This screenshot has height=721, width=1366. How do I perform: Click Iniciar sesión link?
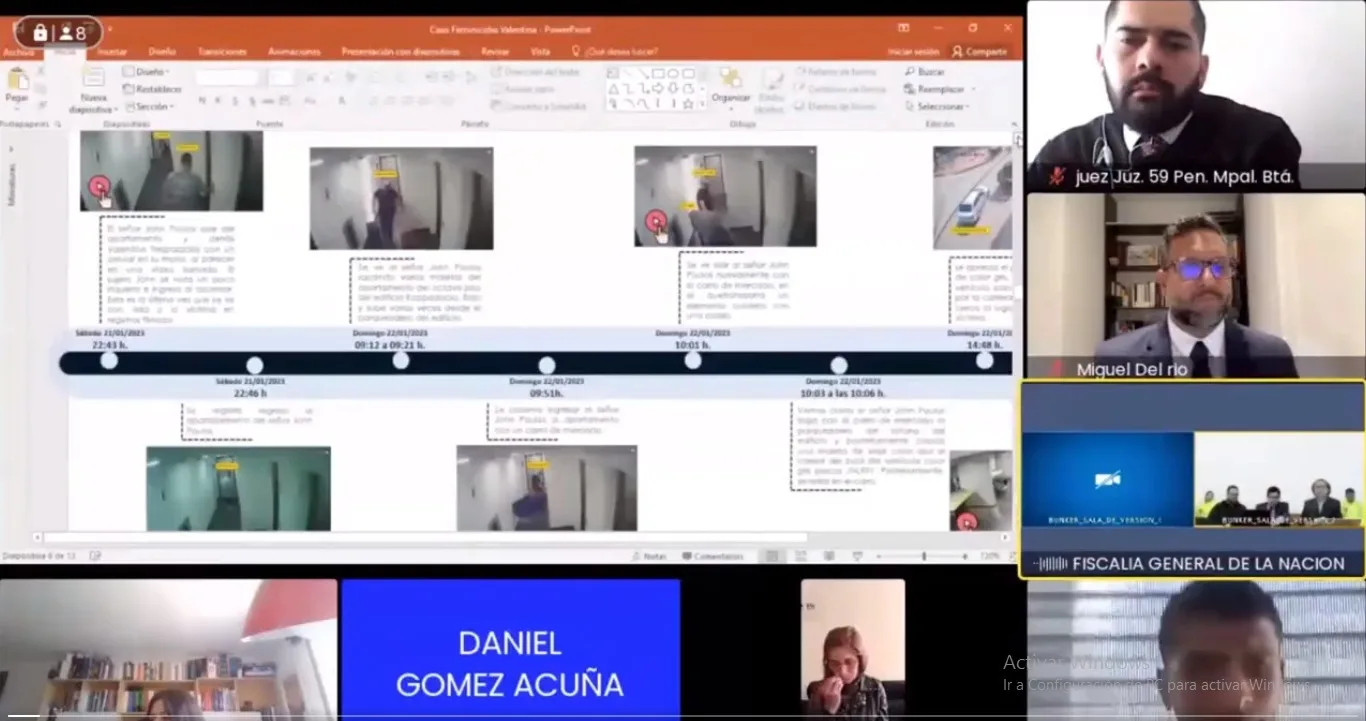(x=913, y=51)
